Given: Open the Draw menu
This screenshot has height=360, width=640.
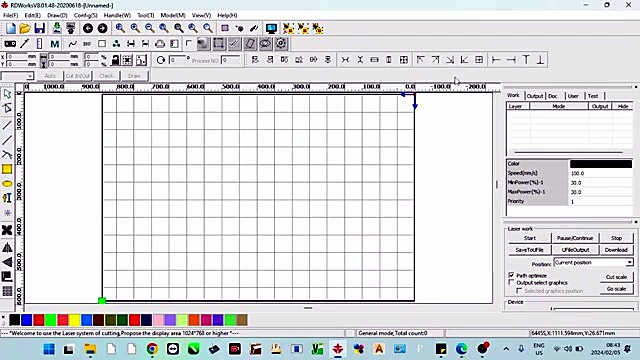Looking at the screenshot, I should (x=57, y=15).
